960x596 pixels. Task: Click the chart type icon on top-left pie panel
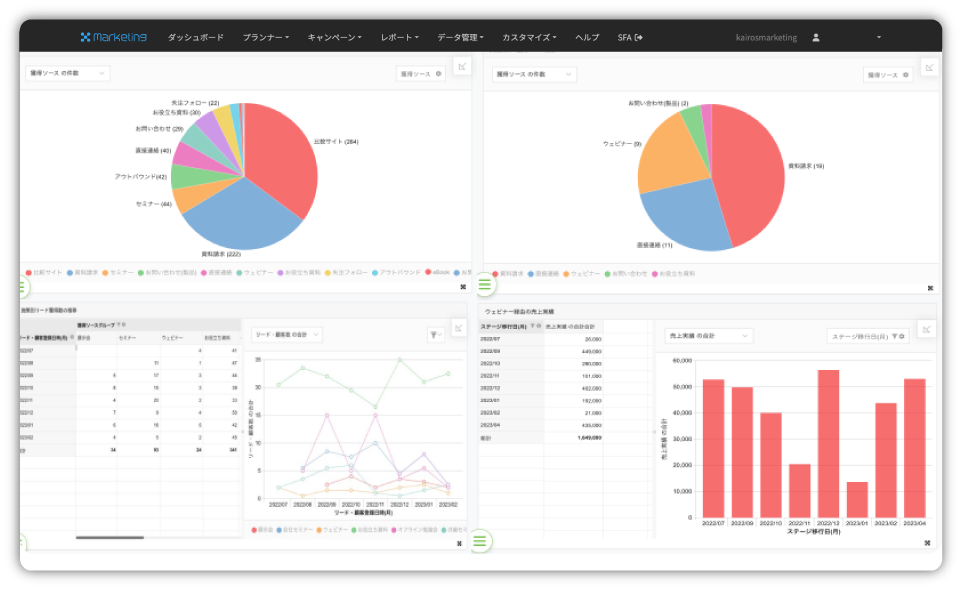(x=461, y=67)
